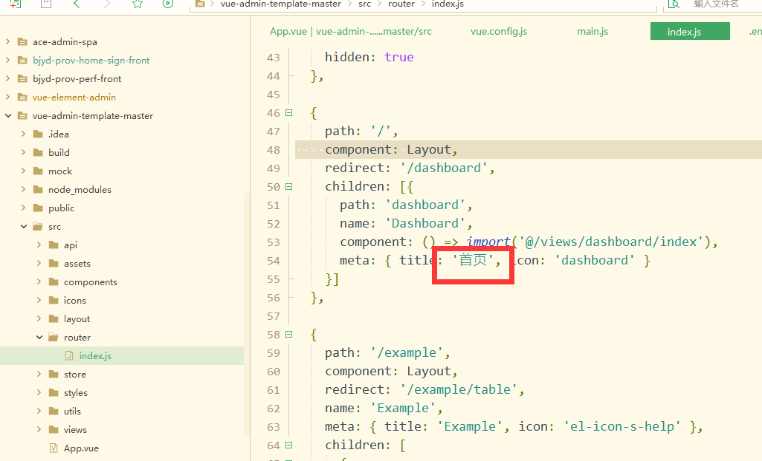The height and width of the screenshot is (461, 762).
Task: Expand the bjyd-prov-home-sign-front project chevron
Action: [x=8, y=60]
